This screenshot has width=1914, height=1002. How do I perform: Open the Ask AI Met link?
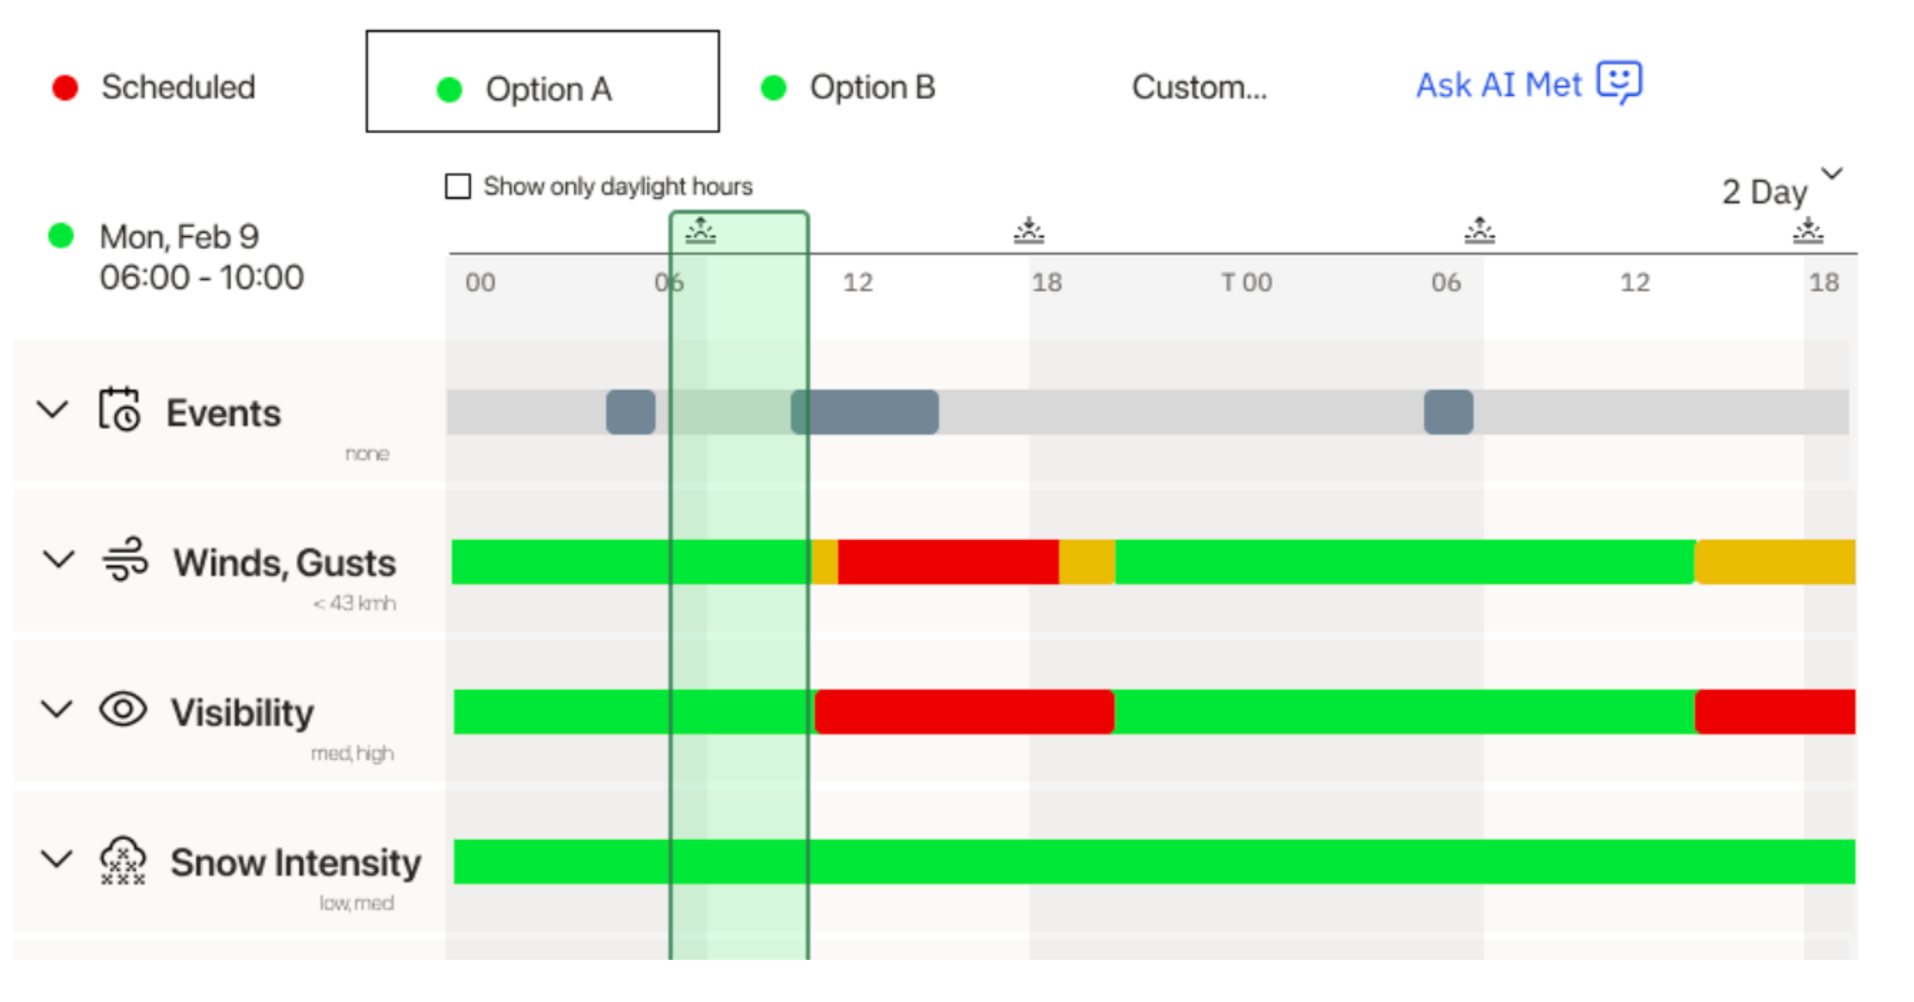point(1498,86)
